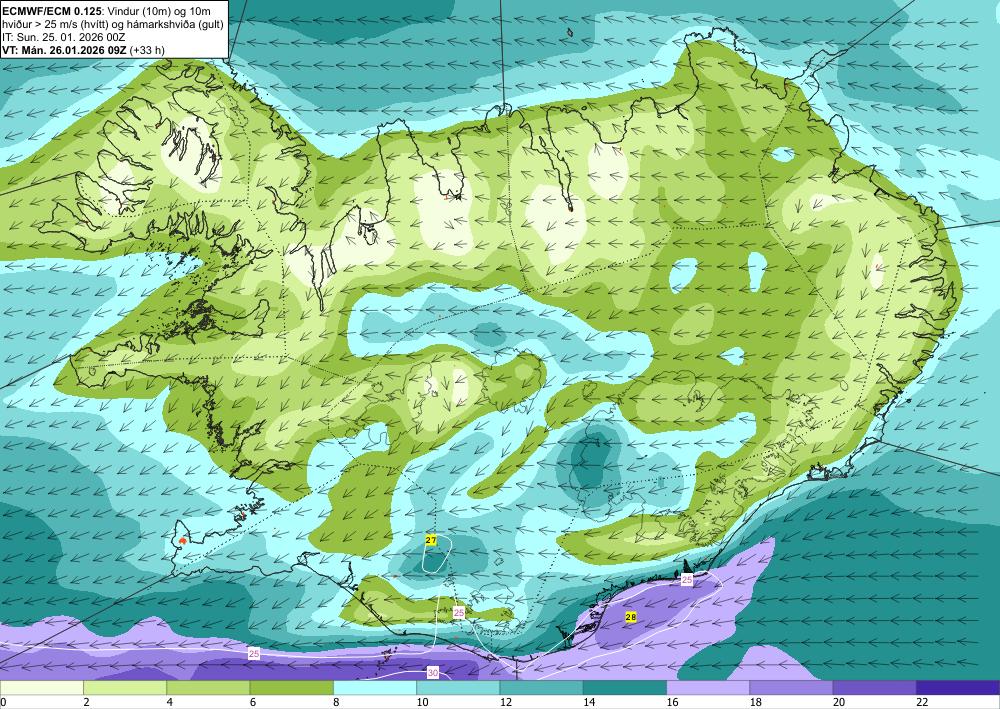The image size is (1000, 709).
Task: Click the yellow max gust marker '28'
Action: pos(631,617)
